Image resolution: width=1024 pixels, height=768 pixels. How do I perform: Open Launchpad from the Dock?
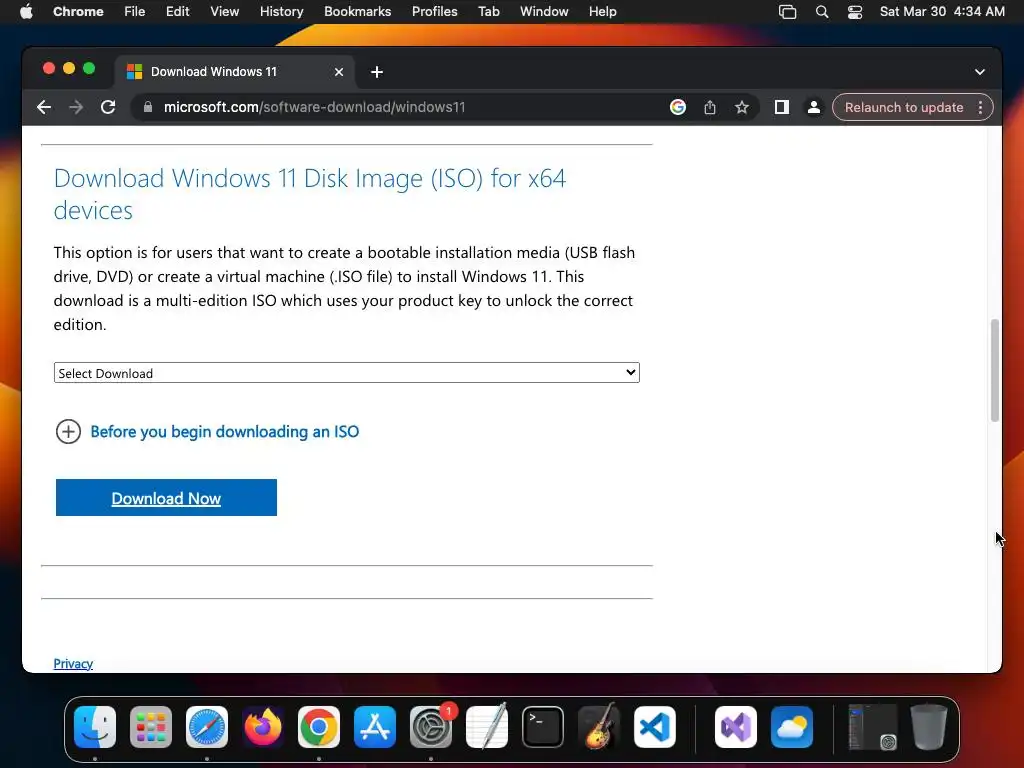(x=151, y=727)
